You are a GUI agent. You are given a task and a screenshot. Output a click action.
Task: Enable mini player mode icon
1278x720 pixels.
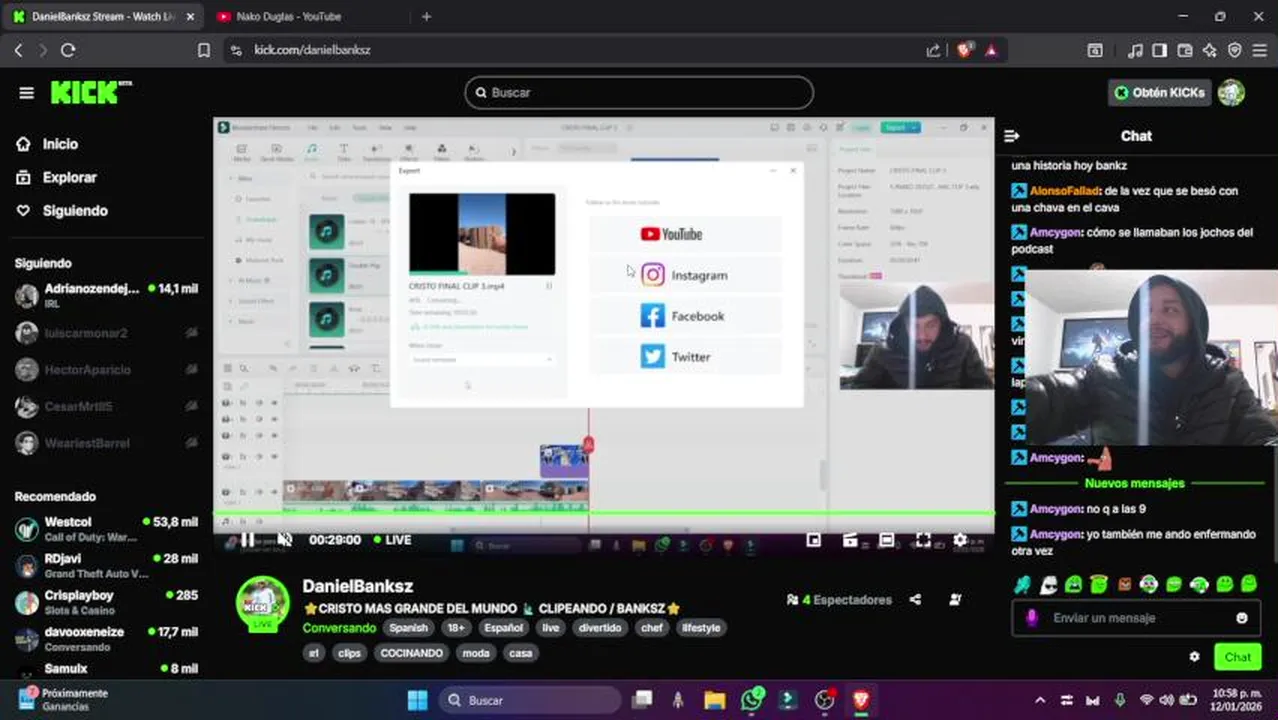(814, 540)
